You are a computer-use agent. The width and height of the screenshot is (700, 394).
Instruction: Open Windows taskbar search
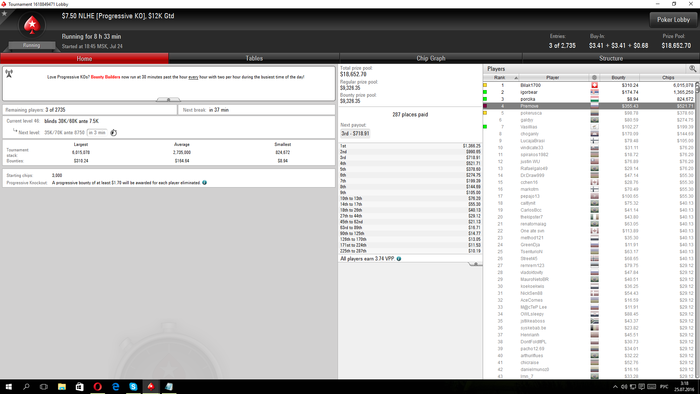[x=26, y=387]
